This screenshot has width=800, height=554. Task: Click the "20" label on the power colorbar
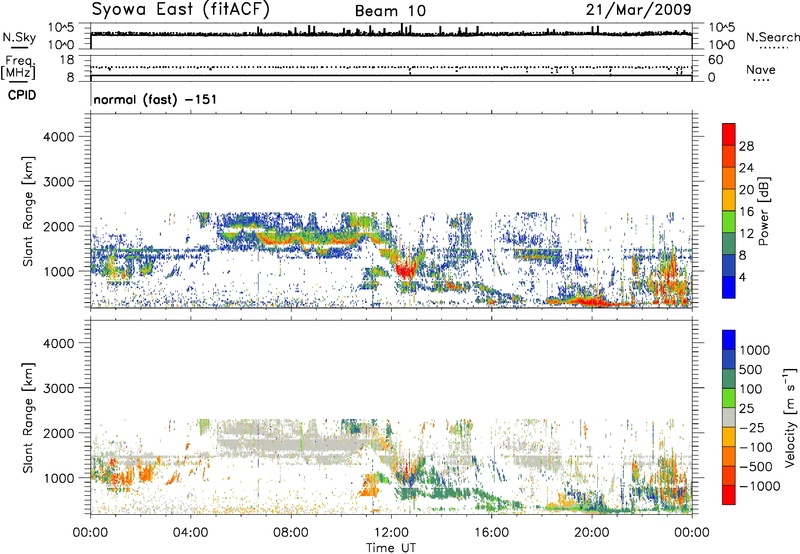(x=746, y=190)
